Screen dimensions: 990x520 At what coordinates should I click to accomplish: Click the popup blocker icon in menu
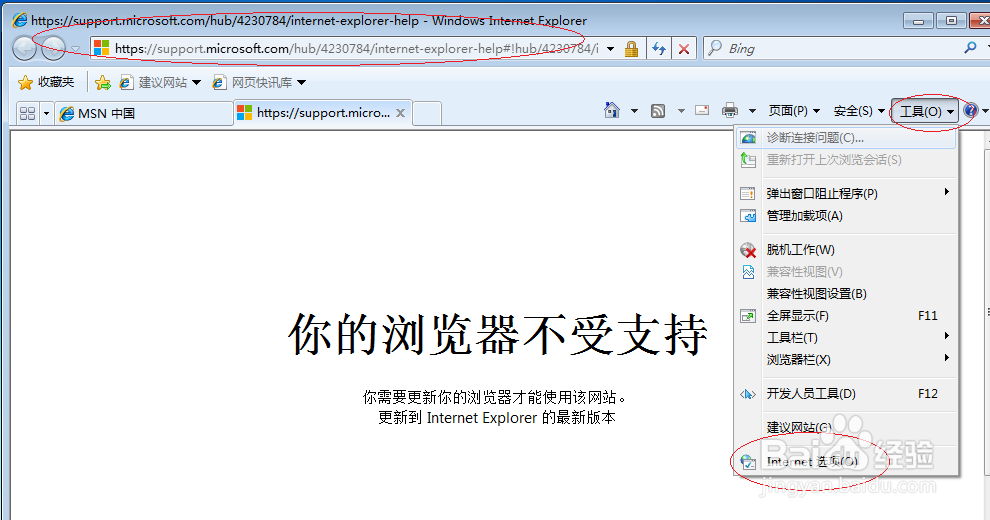(748, 194)
